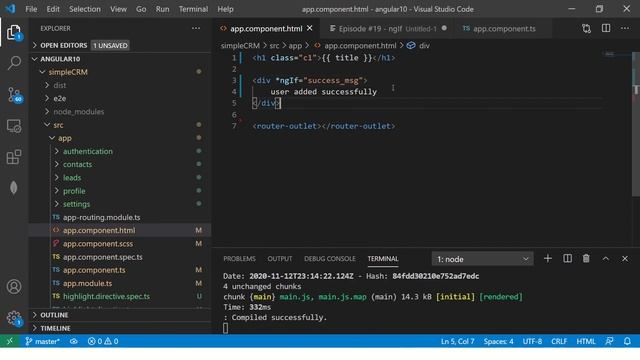Open the Explorer view in activity bar
The image size is (640, 360).
[14, 32]
